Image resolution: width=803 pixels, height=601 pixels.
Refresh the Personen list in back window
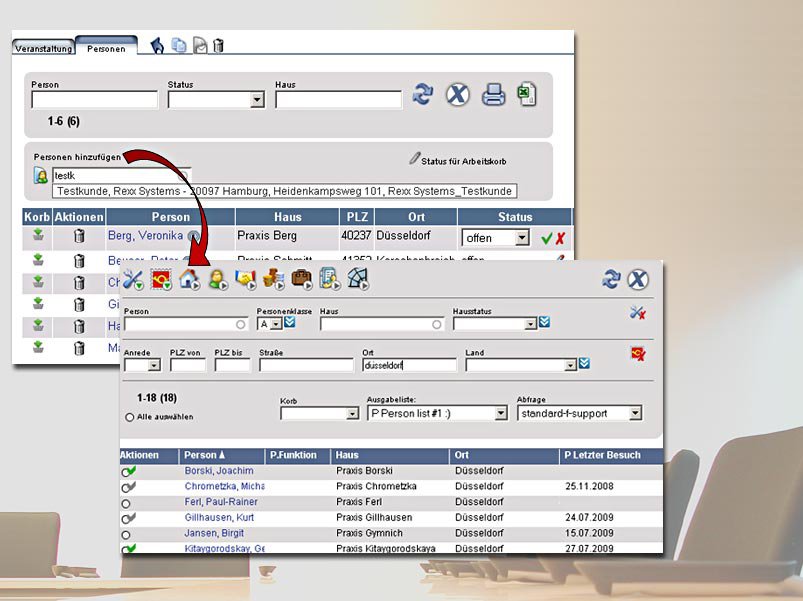[422, 94]
